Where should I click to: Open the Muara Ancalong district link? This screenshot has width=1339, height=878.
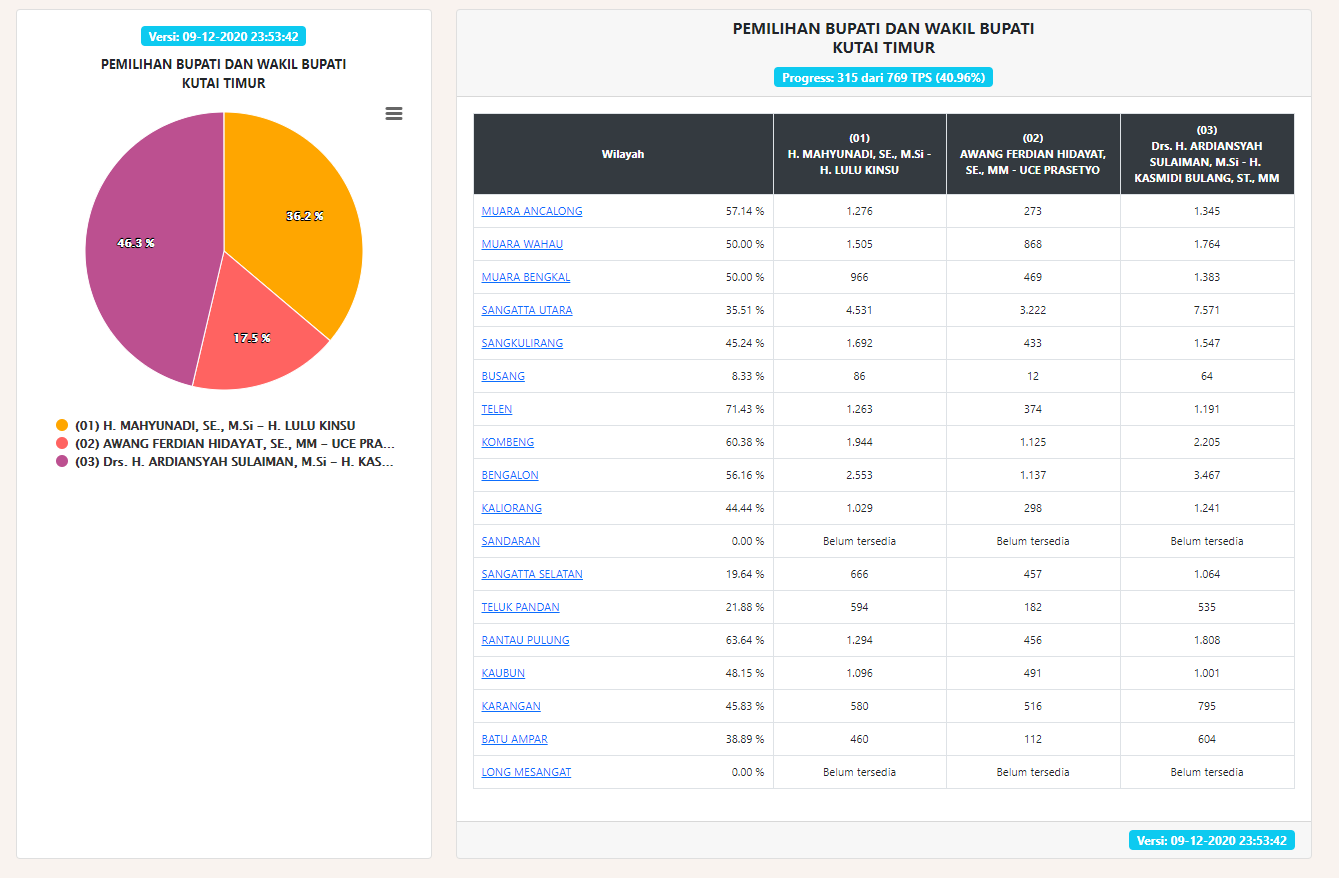click(x=532, y=211)
